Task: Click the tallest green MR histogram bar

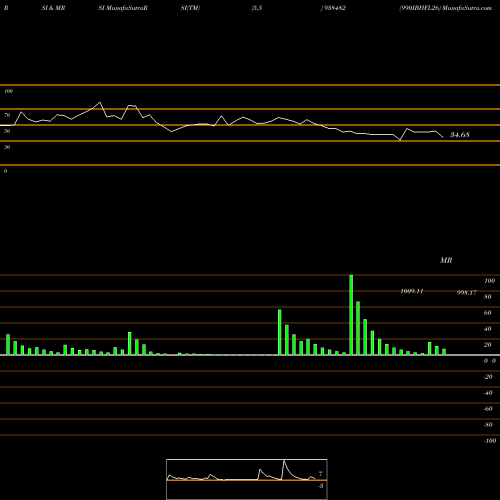Action: (x=351, y=315)
